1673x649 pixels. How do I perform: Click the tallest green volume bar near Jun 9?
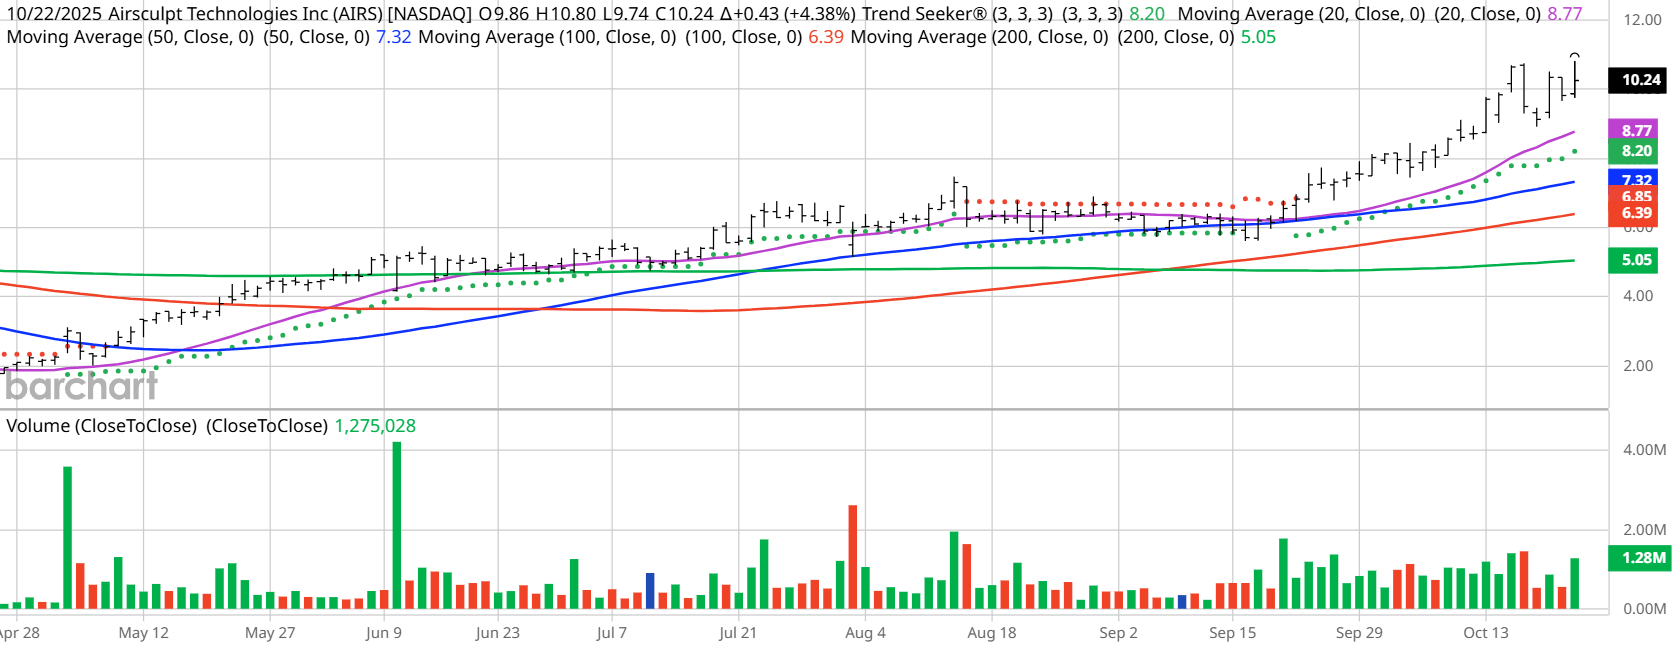point(397,525)
